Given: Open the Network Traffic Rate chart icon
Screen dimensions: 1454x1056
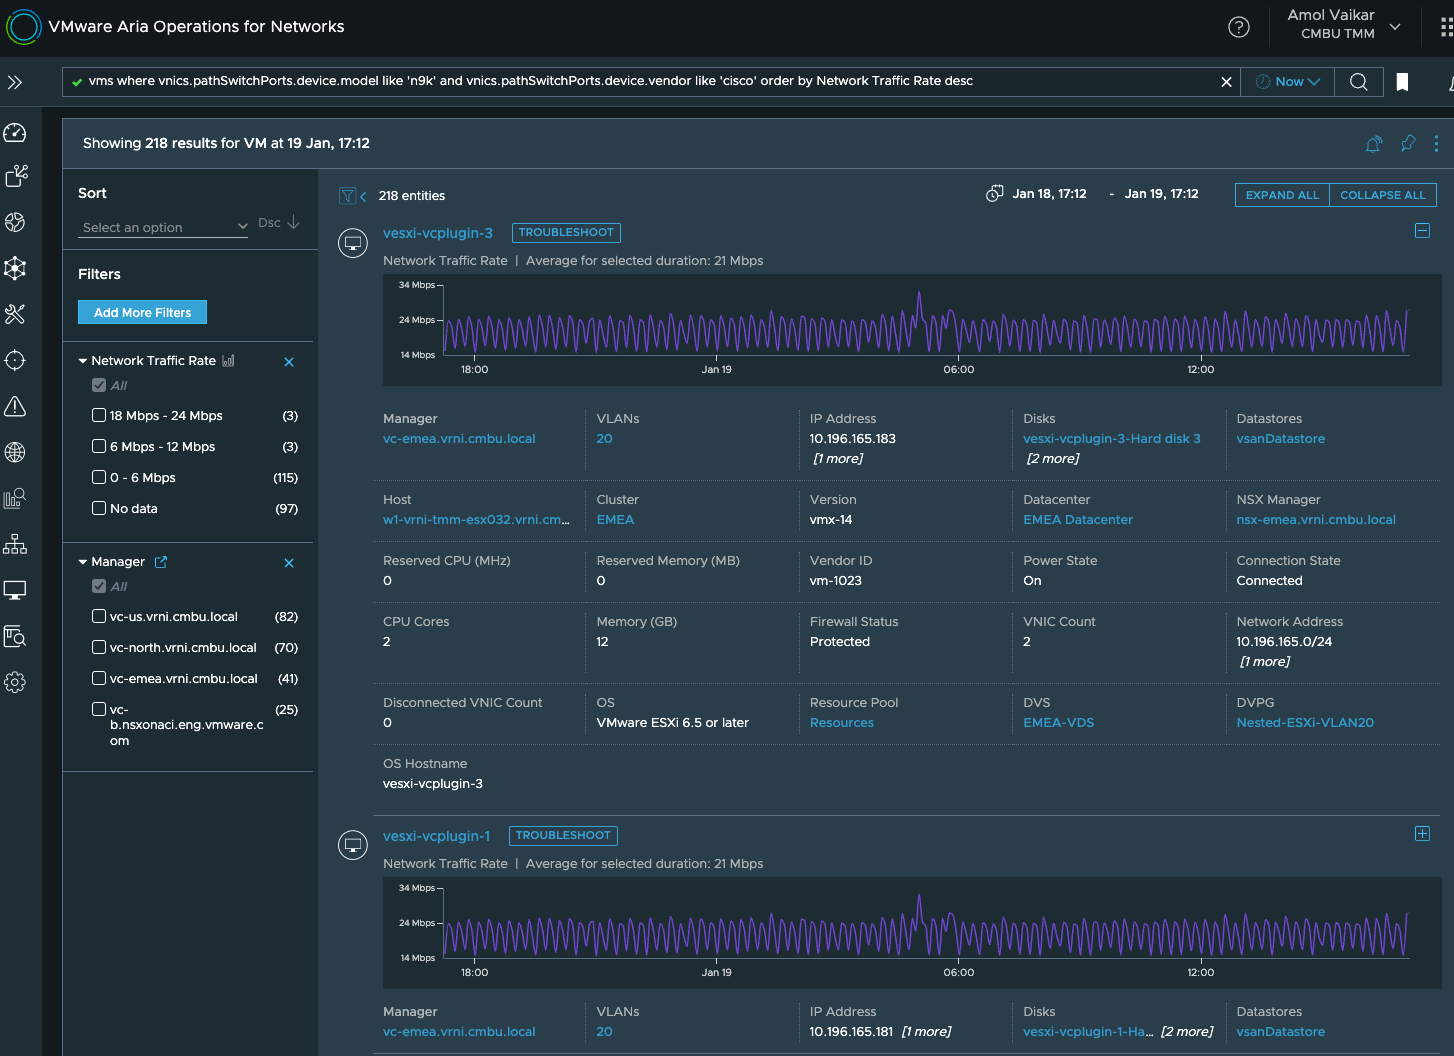Looking at the screenshot, I should click(x=228, y=360).
